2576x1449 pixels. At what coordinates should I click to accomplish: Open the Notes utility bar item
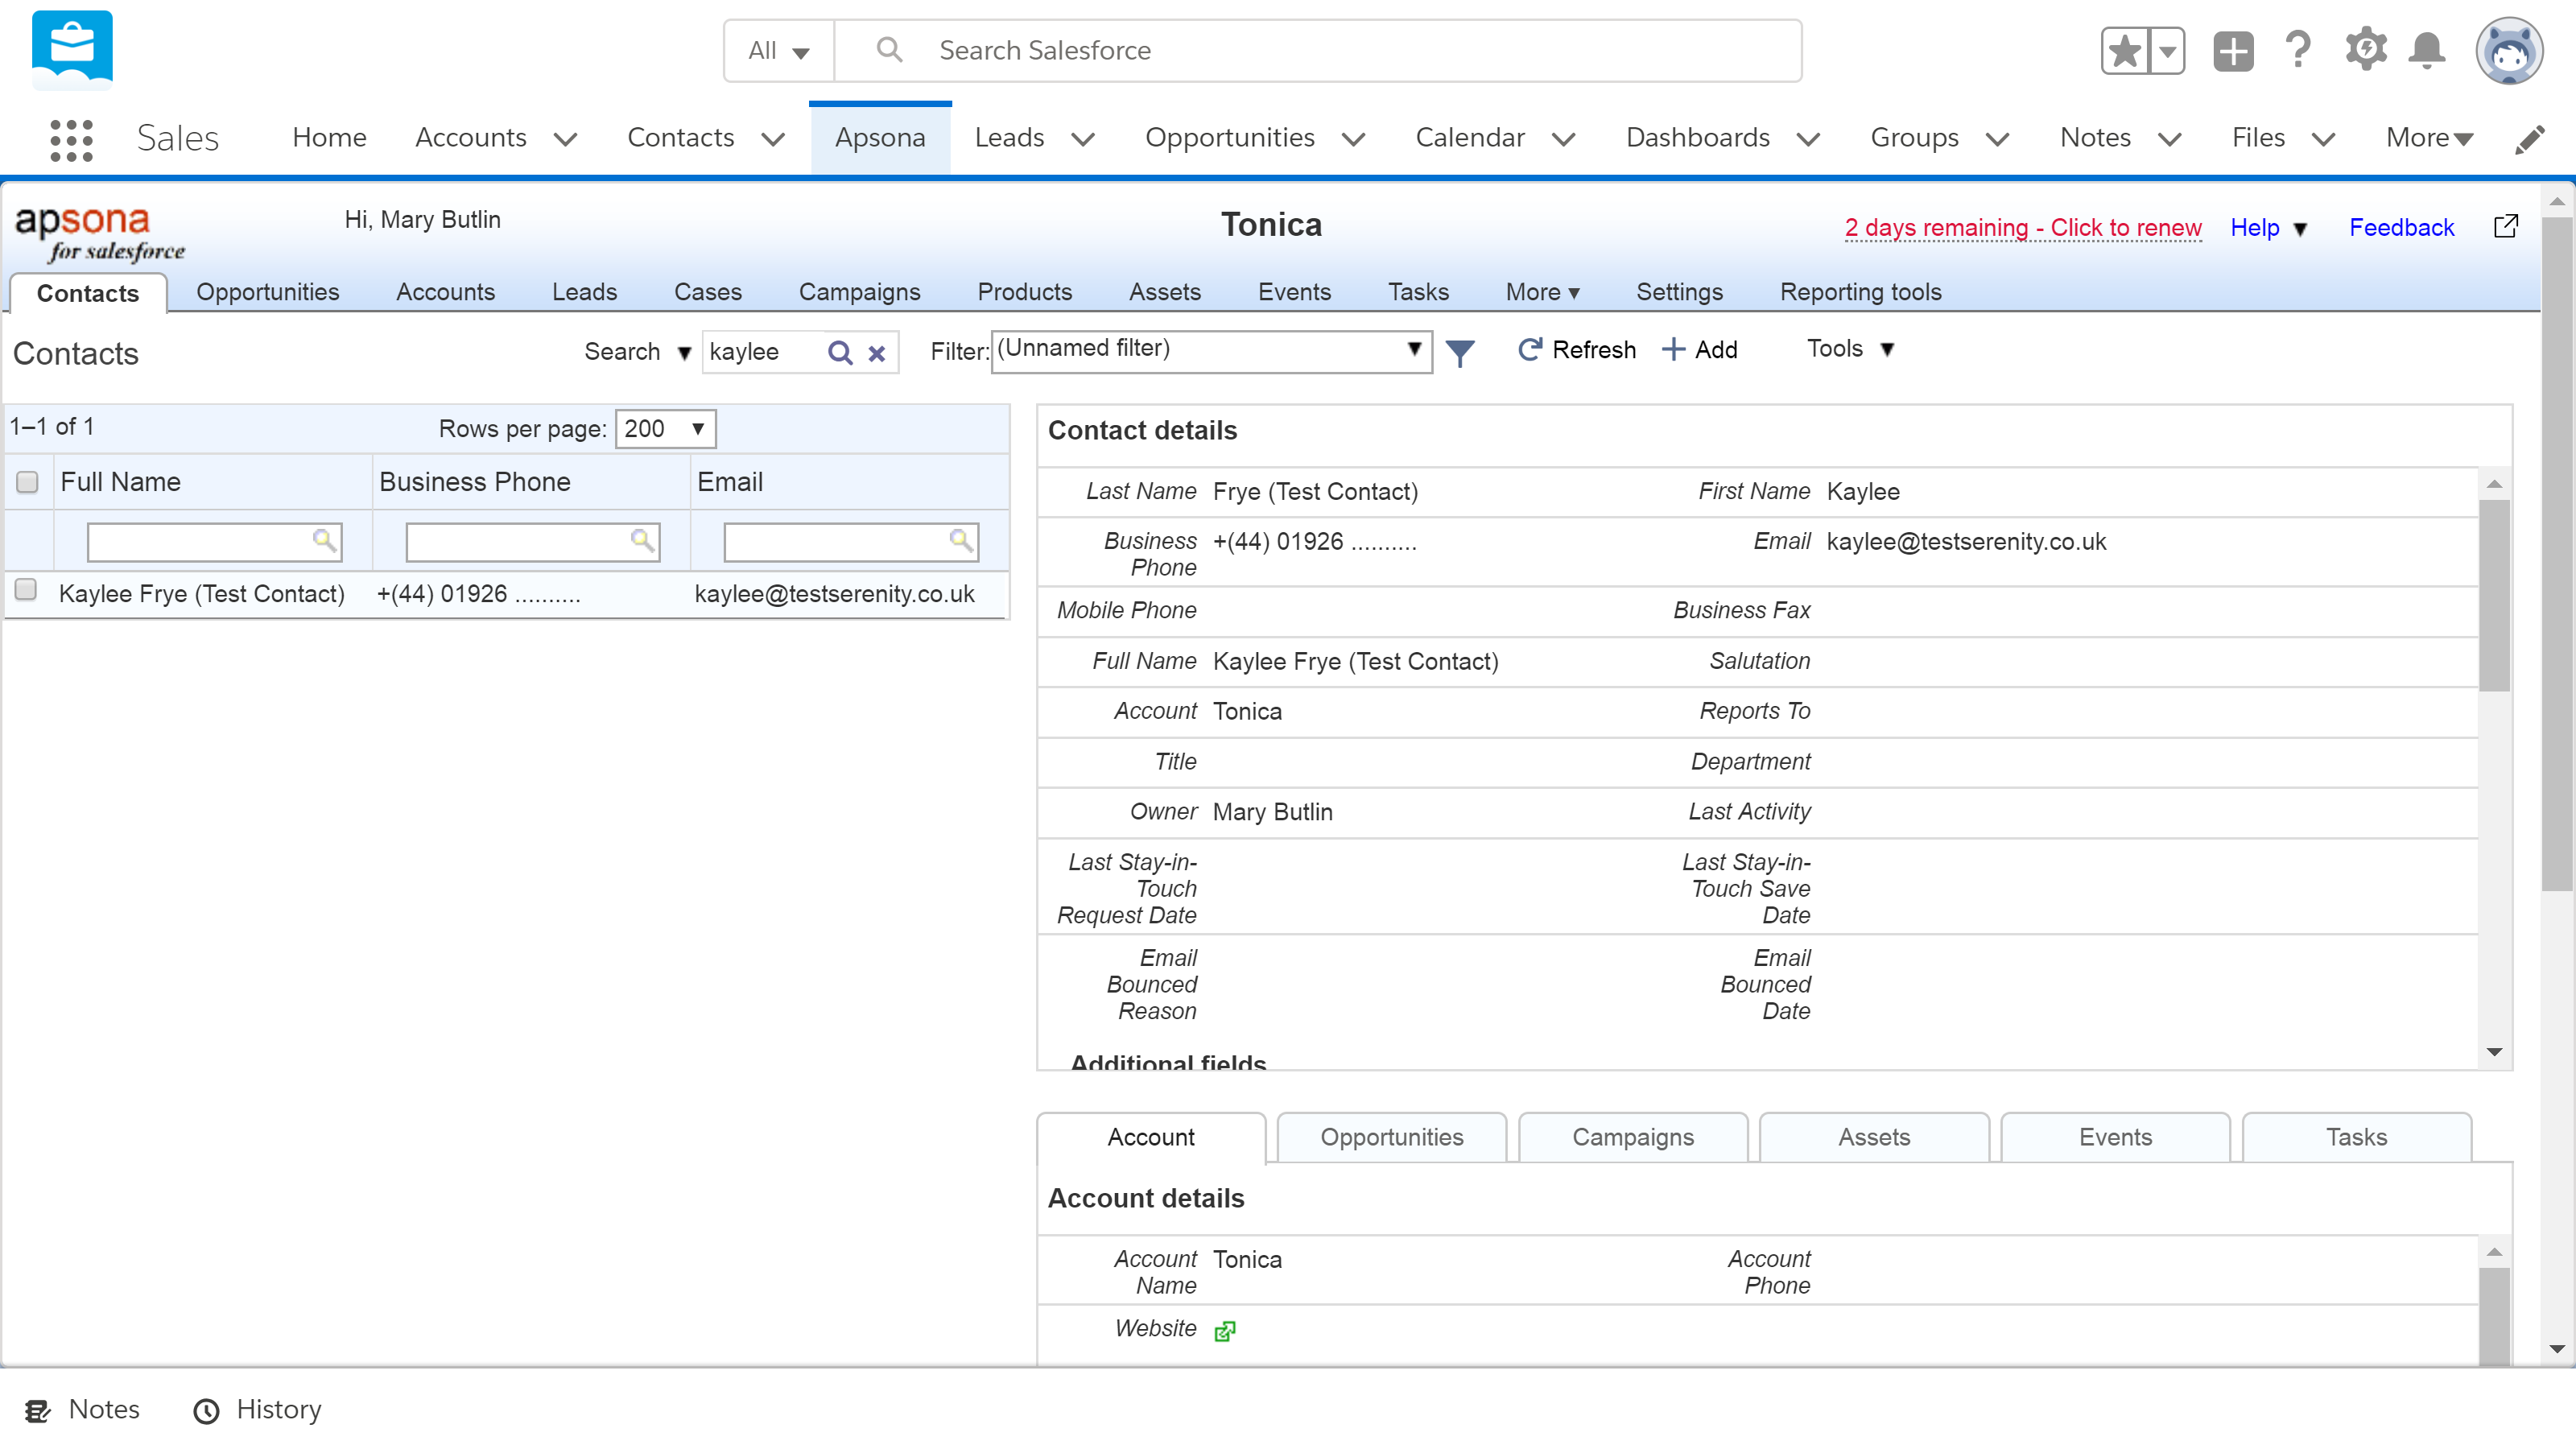coord(82,1410)
